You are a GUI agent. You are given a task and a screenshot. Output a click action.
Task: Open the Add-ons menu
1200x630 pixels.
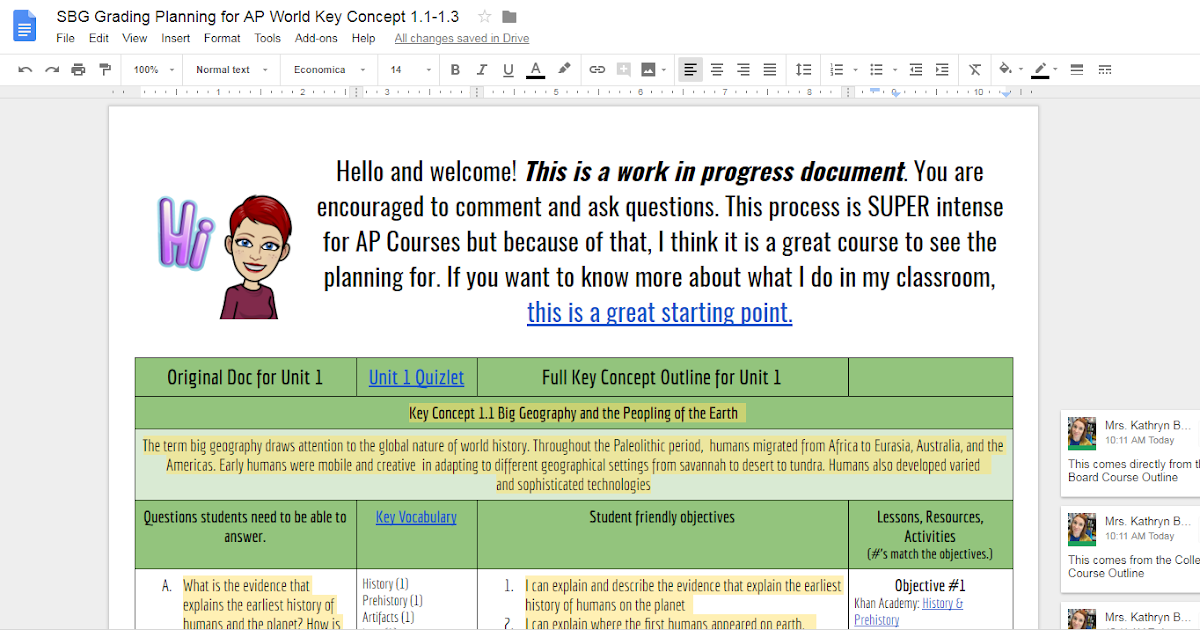316,38
